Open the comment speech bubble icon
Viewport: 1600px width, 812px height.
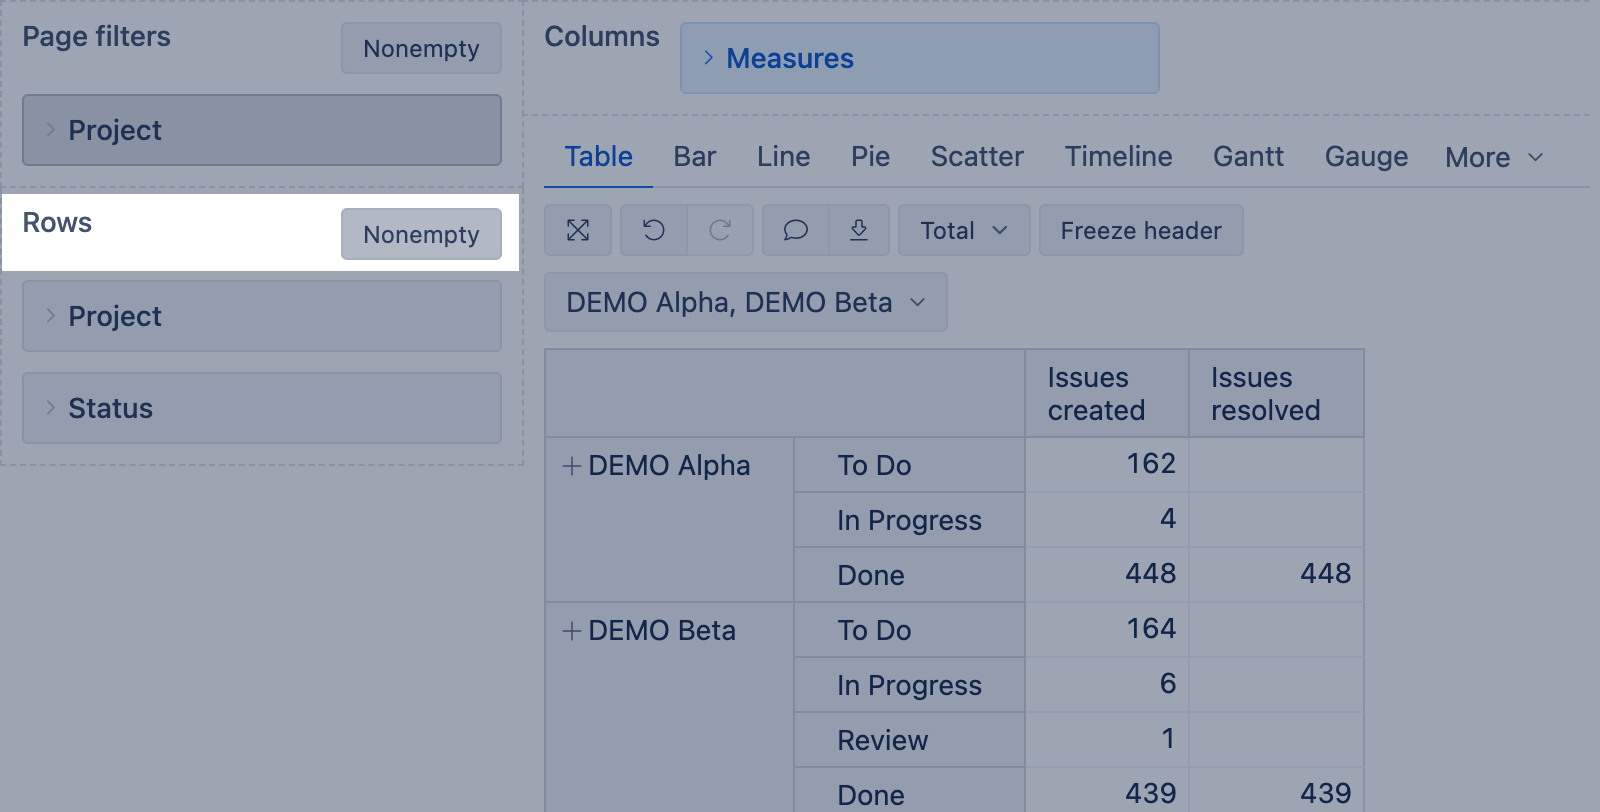pyautogui.click(x=796, y=231)
